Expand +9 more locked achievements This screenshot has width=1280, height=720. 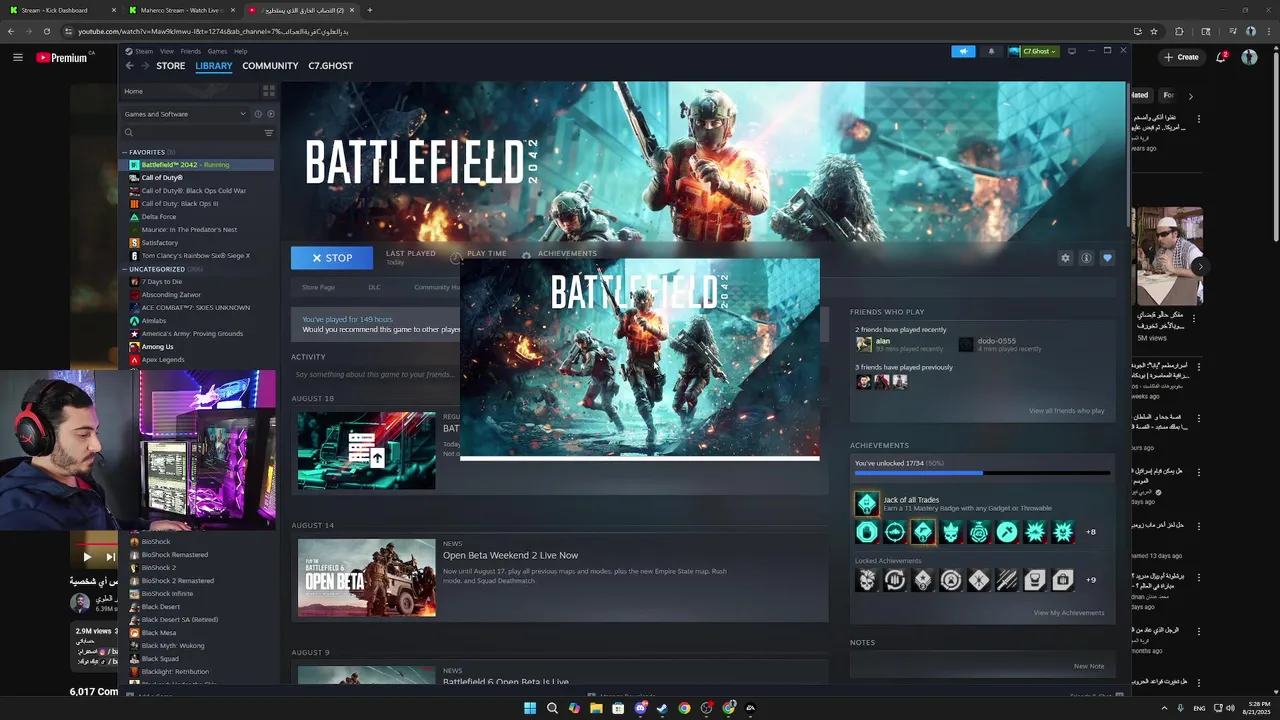tap(1091, 580)
